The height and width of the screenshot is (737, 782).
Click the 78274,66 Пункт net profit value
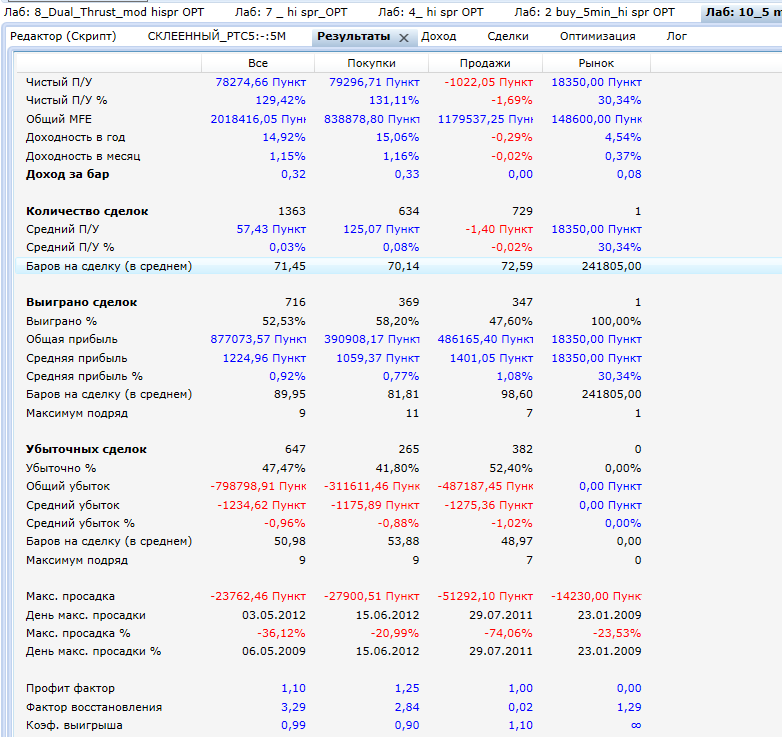click(260, 82)
